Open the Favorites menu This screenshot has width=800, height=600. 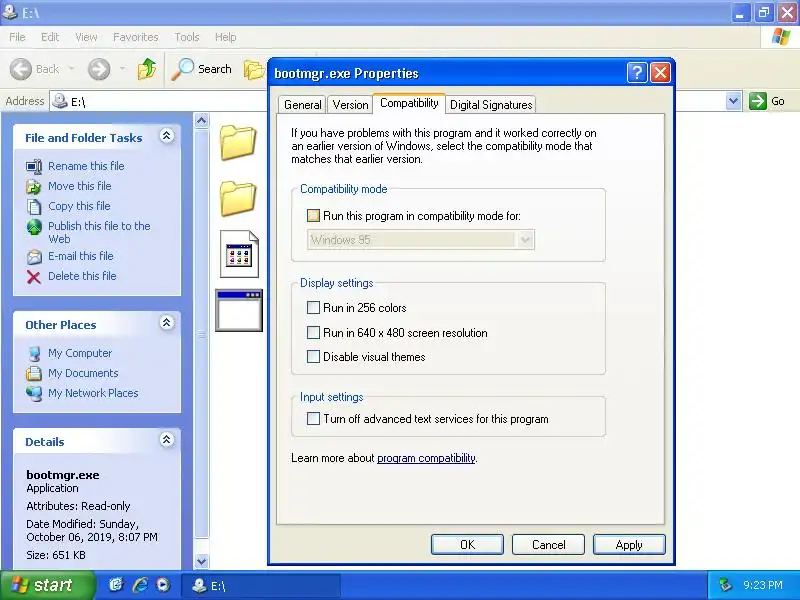click(x=136, y=37)
